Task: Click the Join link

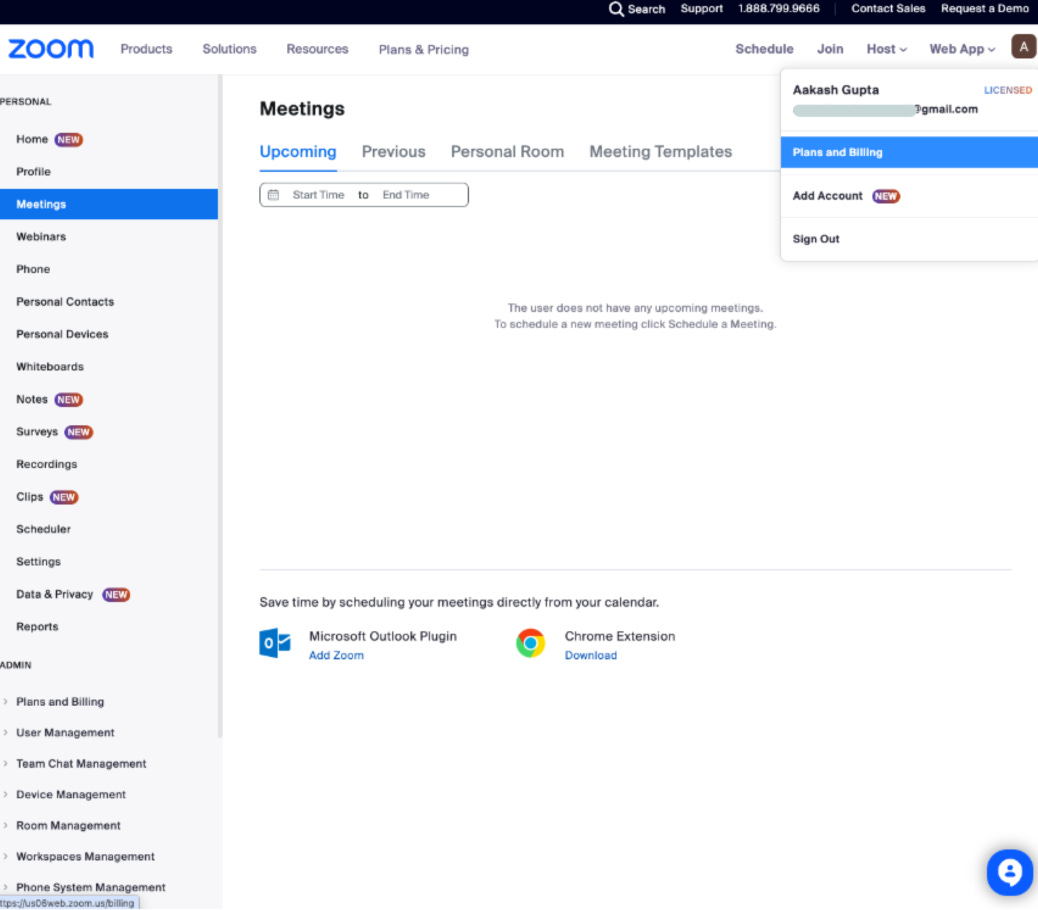Action: (x=830, y=49)
